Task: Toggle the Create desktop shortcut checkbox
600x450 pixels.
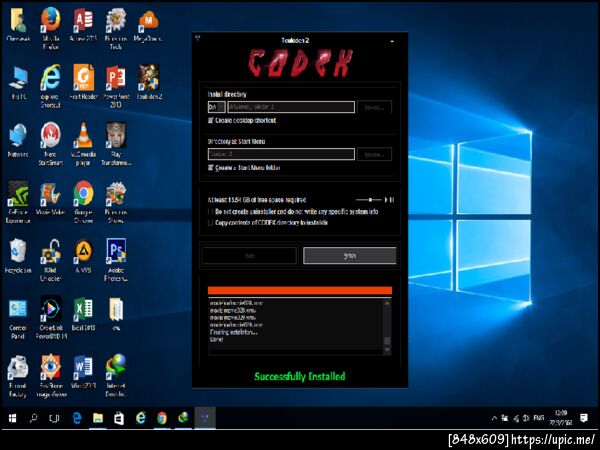Action: tap(210, 121)
